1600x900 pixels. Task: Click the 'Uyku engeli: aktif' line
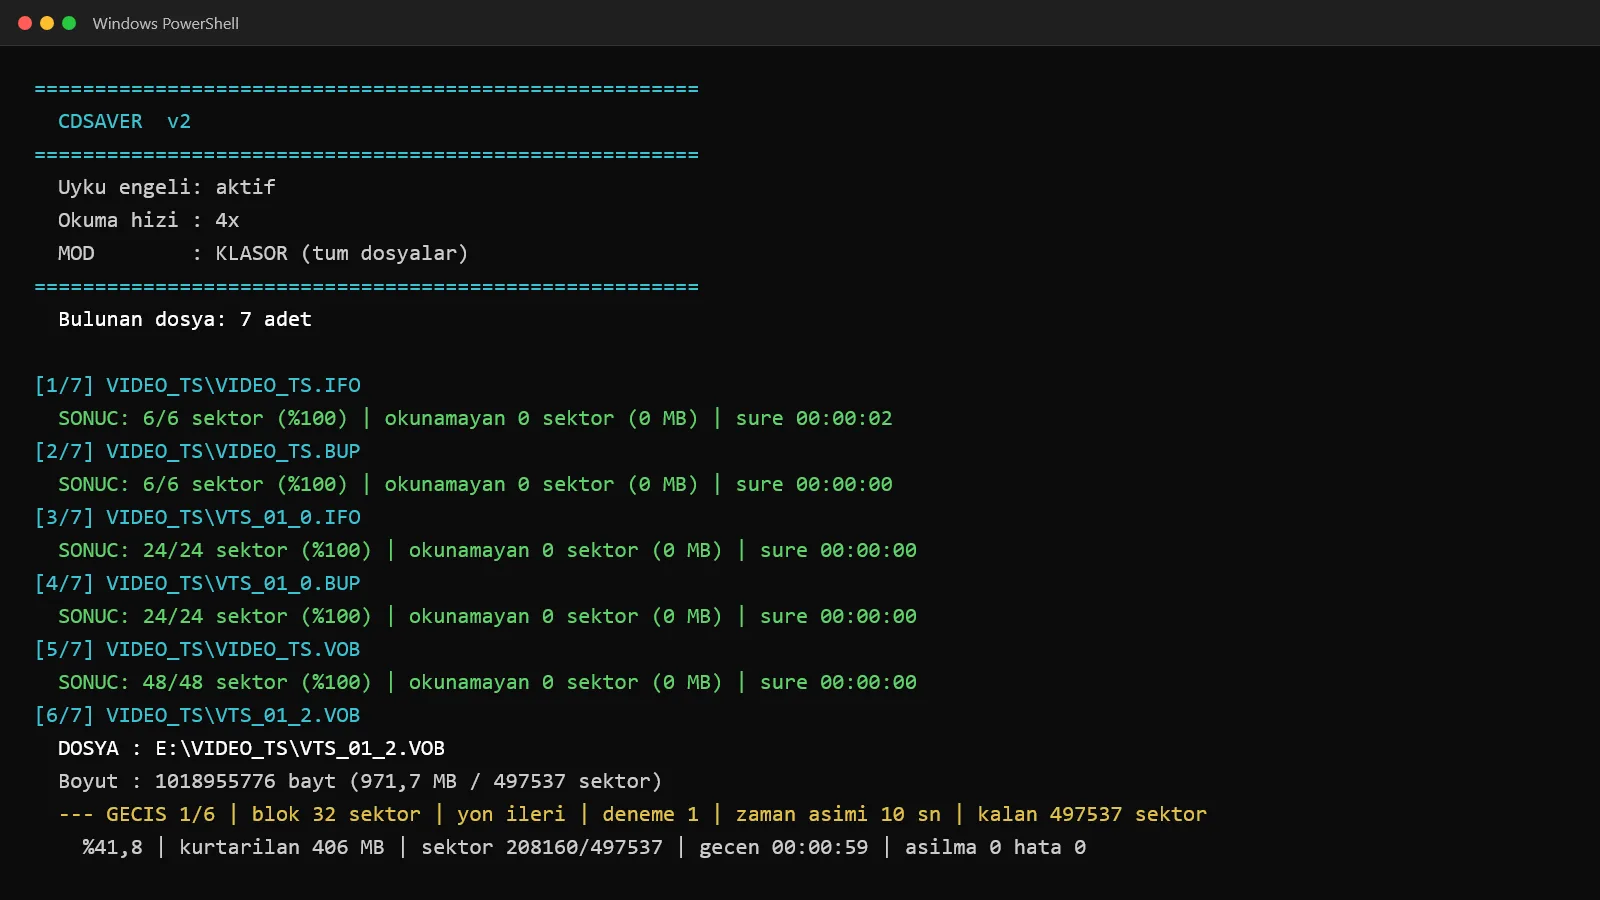167,187
